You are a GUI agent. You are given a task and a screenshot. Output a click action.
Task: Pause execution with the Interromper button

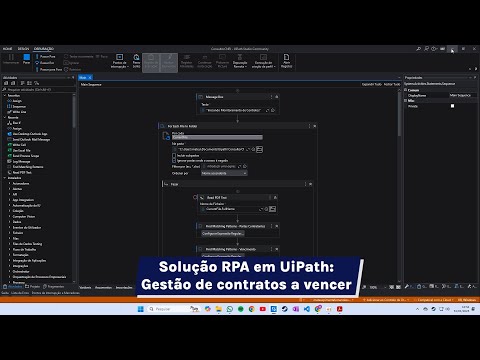[11, 59]
